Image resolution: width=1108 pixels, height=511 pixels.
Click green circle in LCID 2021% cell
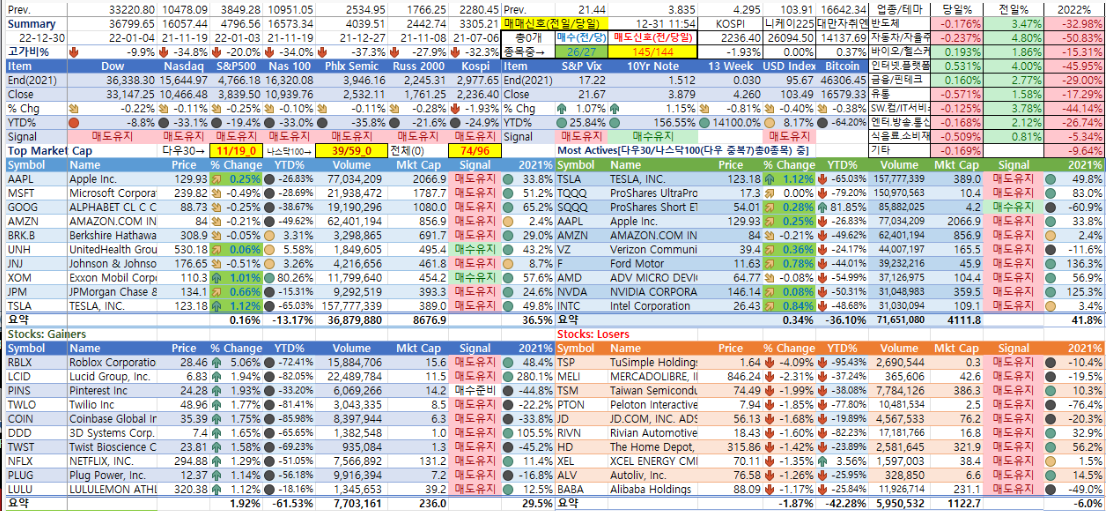tap(508, 377)
